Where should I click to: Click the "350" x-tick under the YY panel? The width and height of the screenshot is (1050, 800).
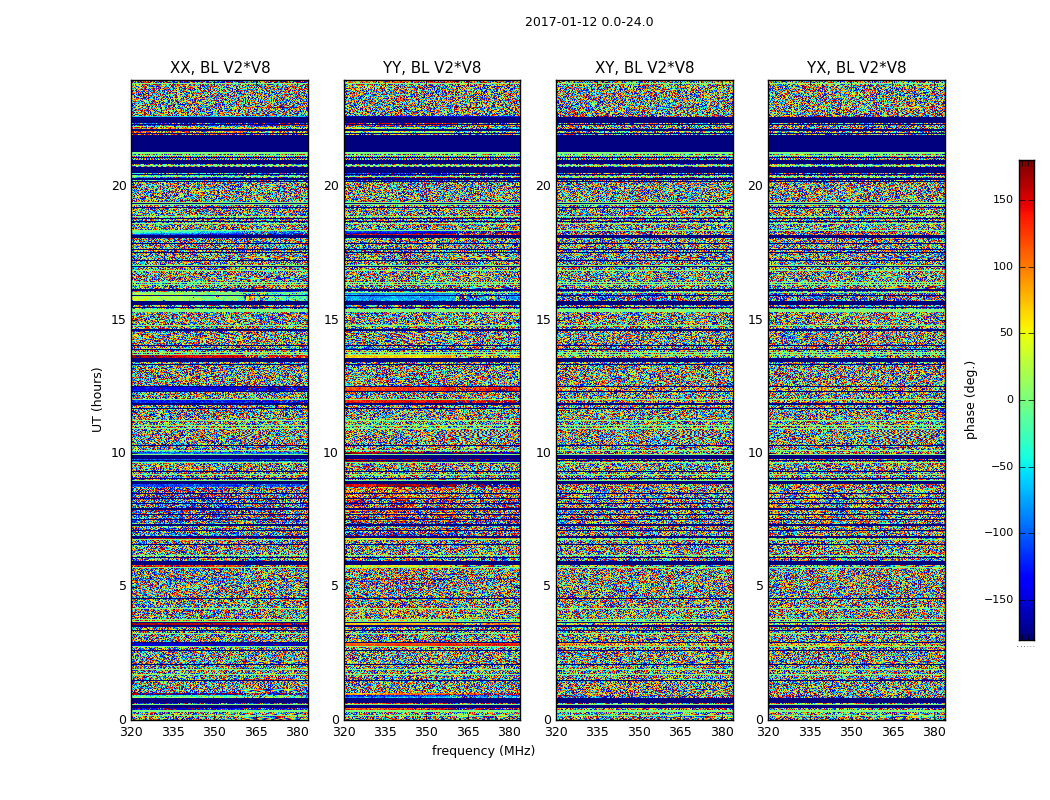pyautogui.click(x=427, y=732)
